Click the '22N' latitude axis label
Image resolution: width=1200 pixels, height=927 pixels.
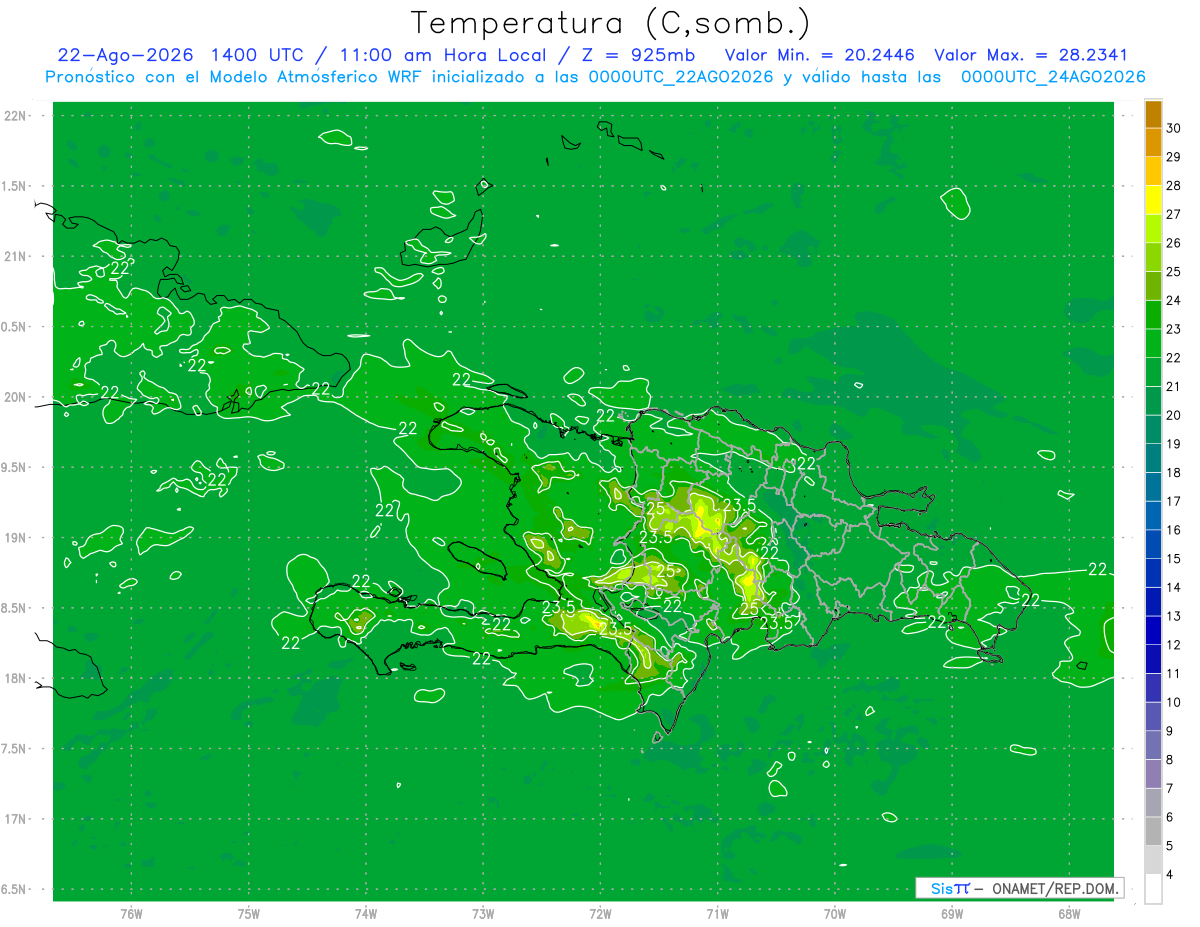click(x=16, y=116)
